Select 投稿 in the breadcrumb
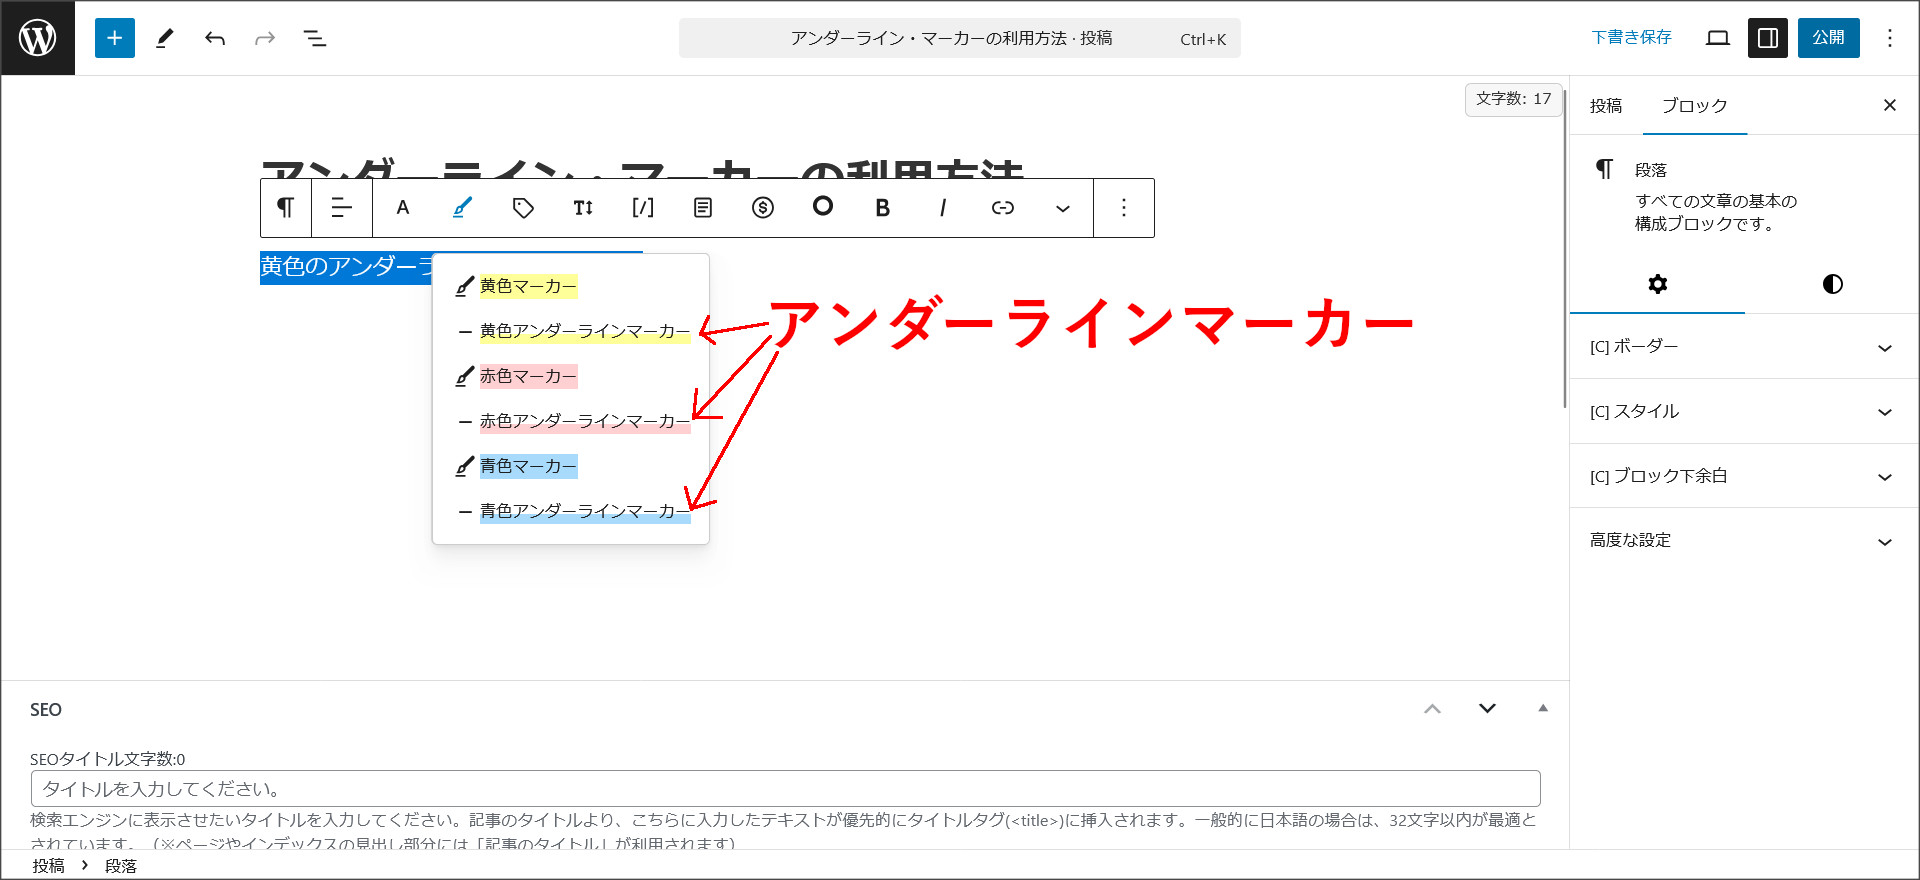 click(x=48, y=866)
